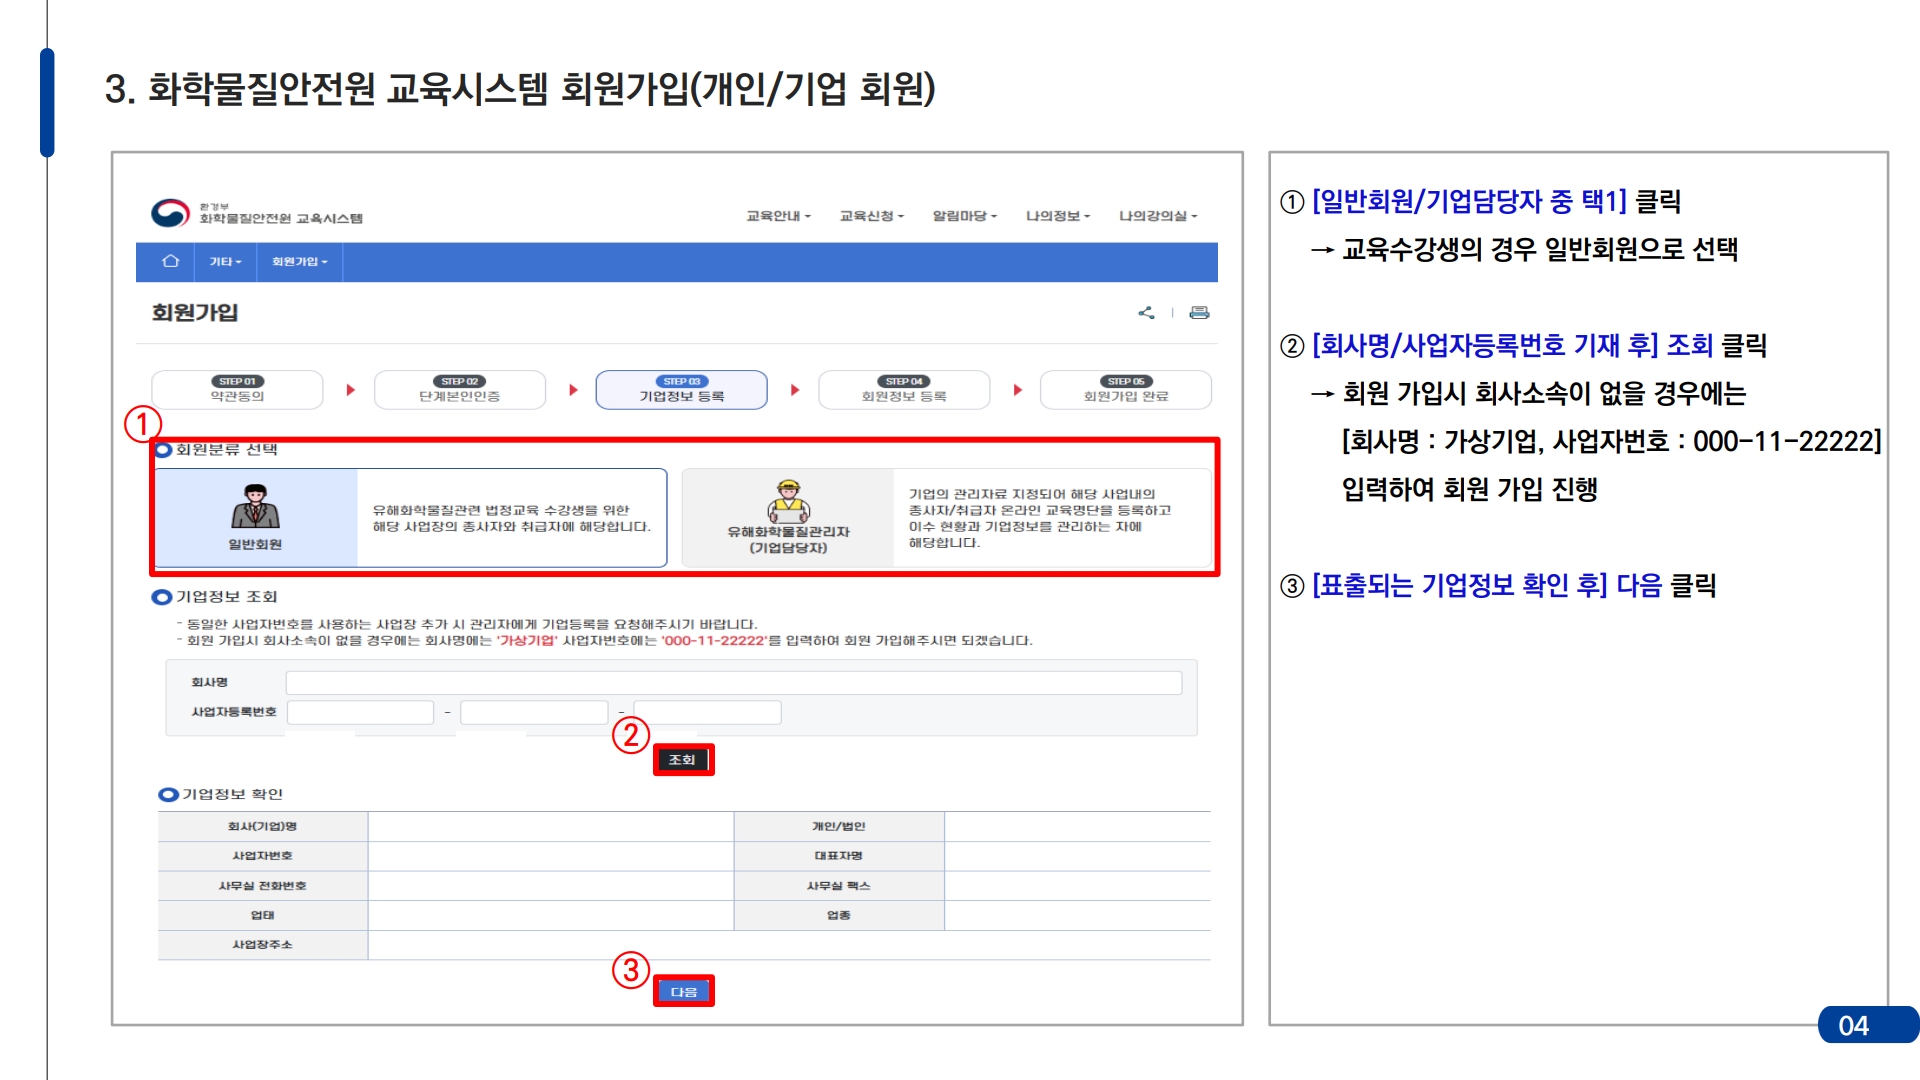The image size is (1920, 1080).
Task: Expand the 나의강의실 dropdown menu
Action: click(1157, 216)
